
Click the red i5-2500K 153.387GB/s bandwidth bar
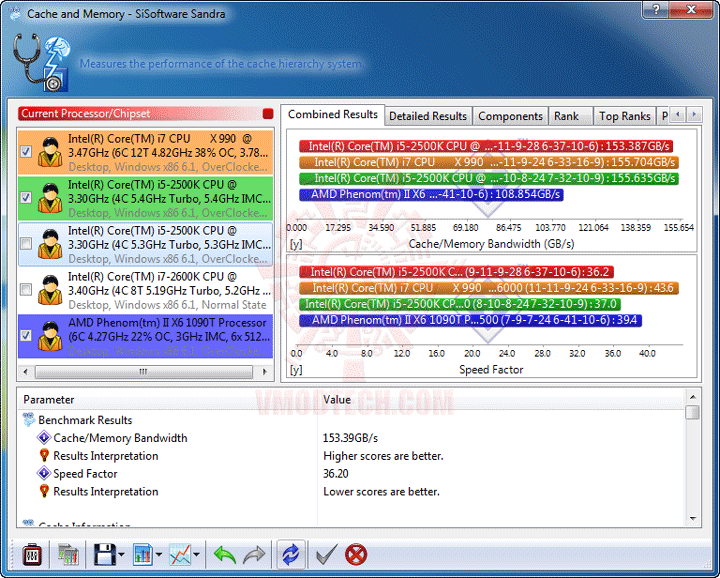pyautogui.click(x=486, y=146)
